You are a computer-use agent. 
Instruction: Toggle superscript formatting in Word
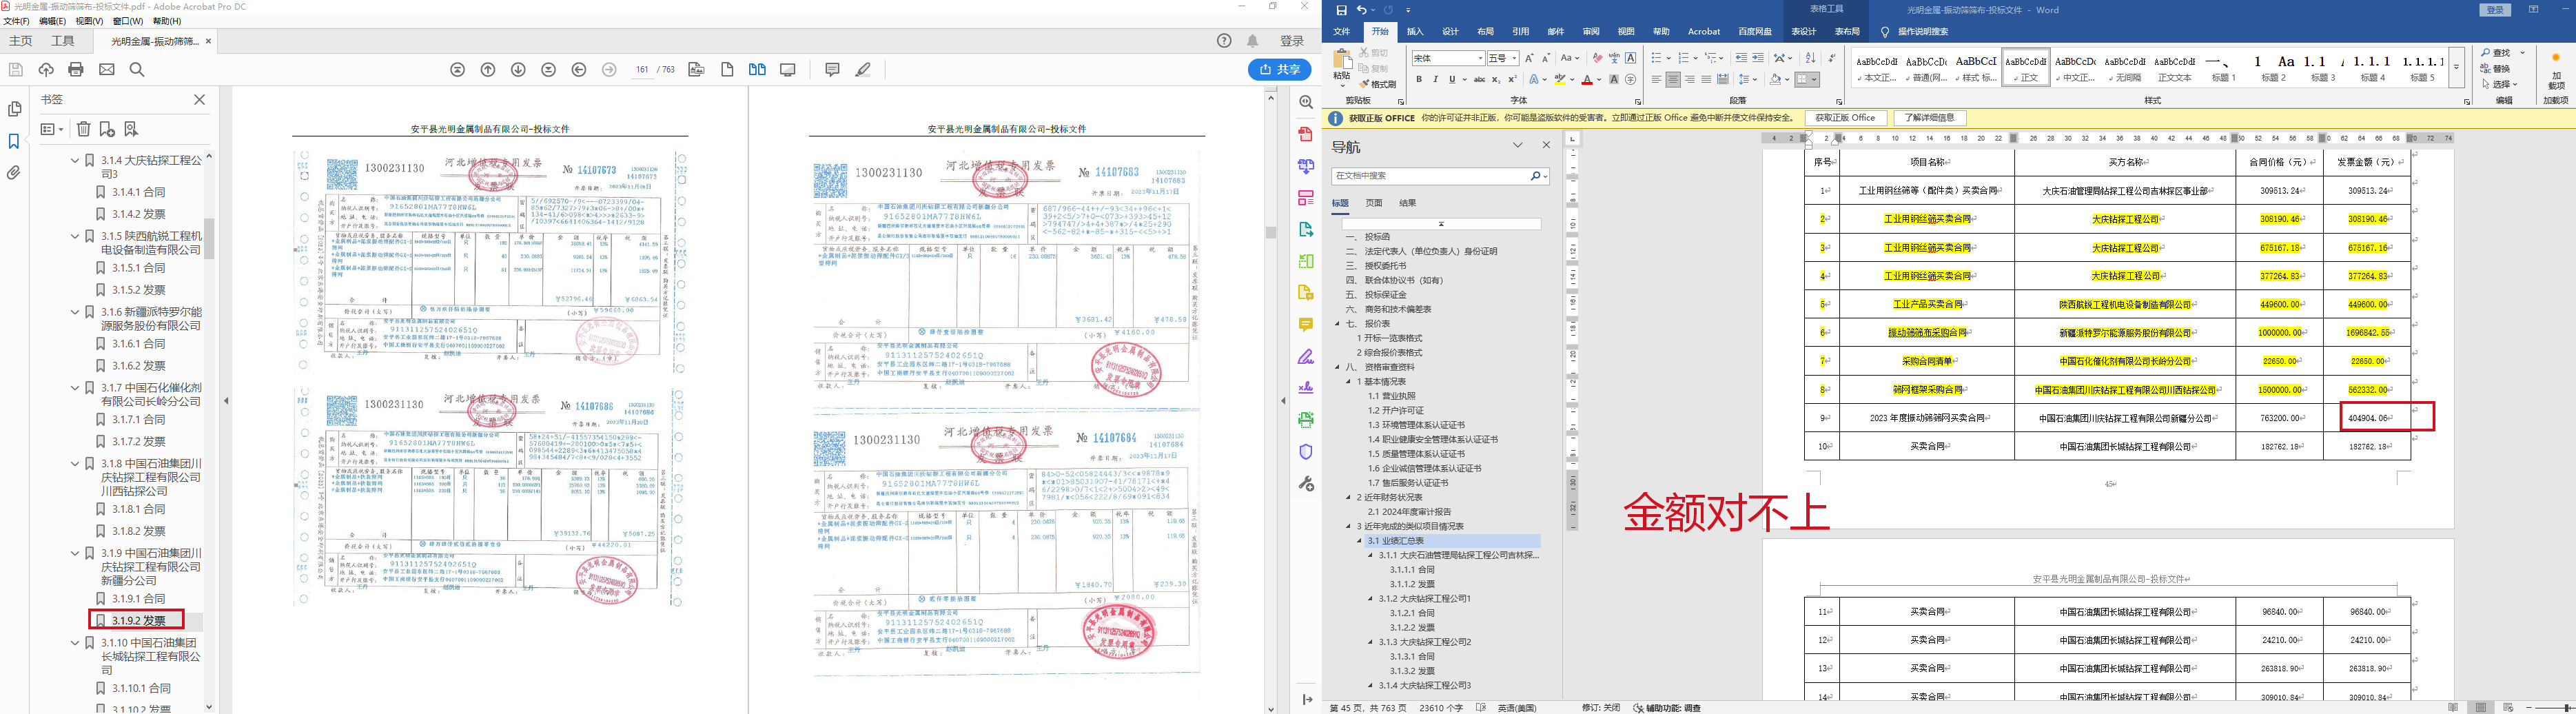tap(1512, 80)
